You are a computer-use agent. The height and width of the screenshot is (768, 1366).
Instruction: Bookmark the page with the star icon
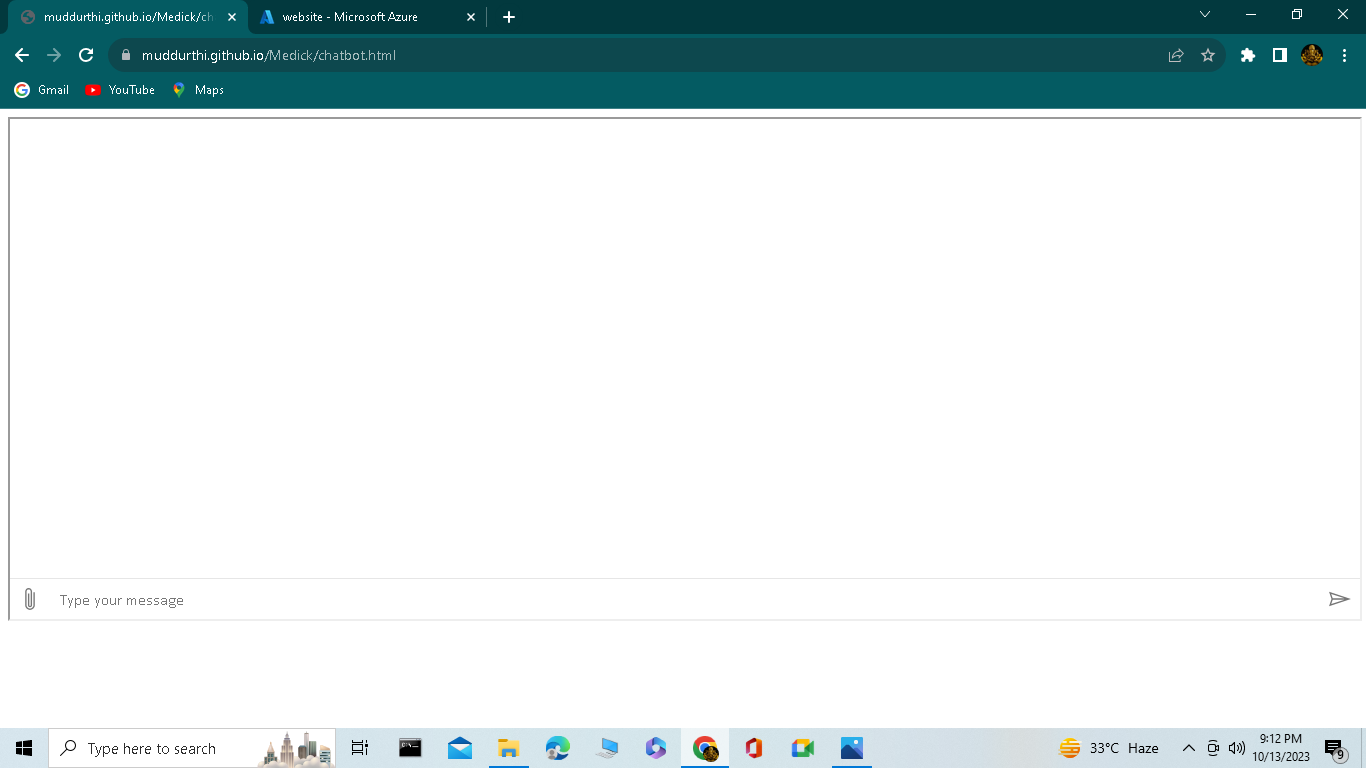tap(1209, 55)
